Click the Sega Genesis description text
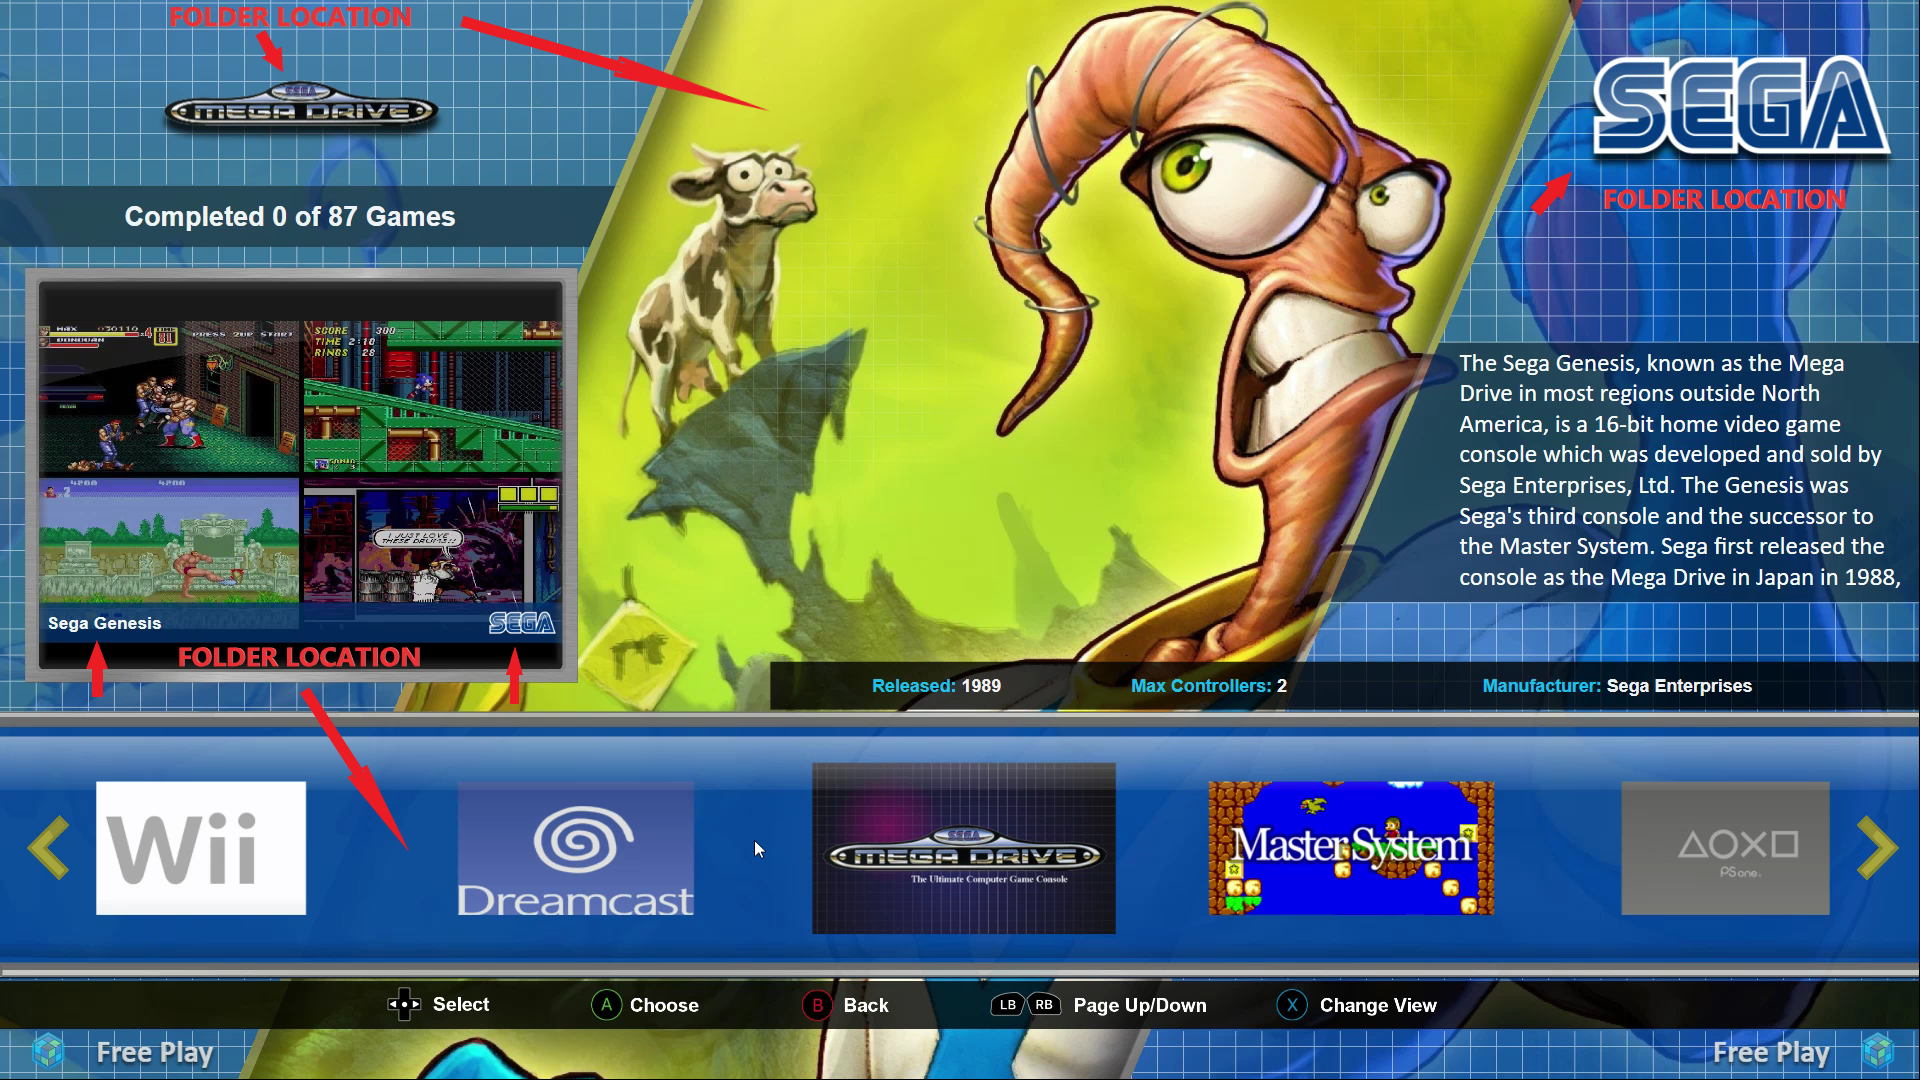 1680,470
